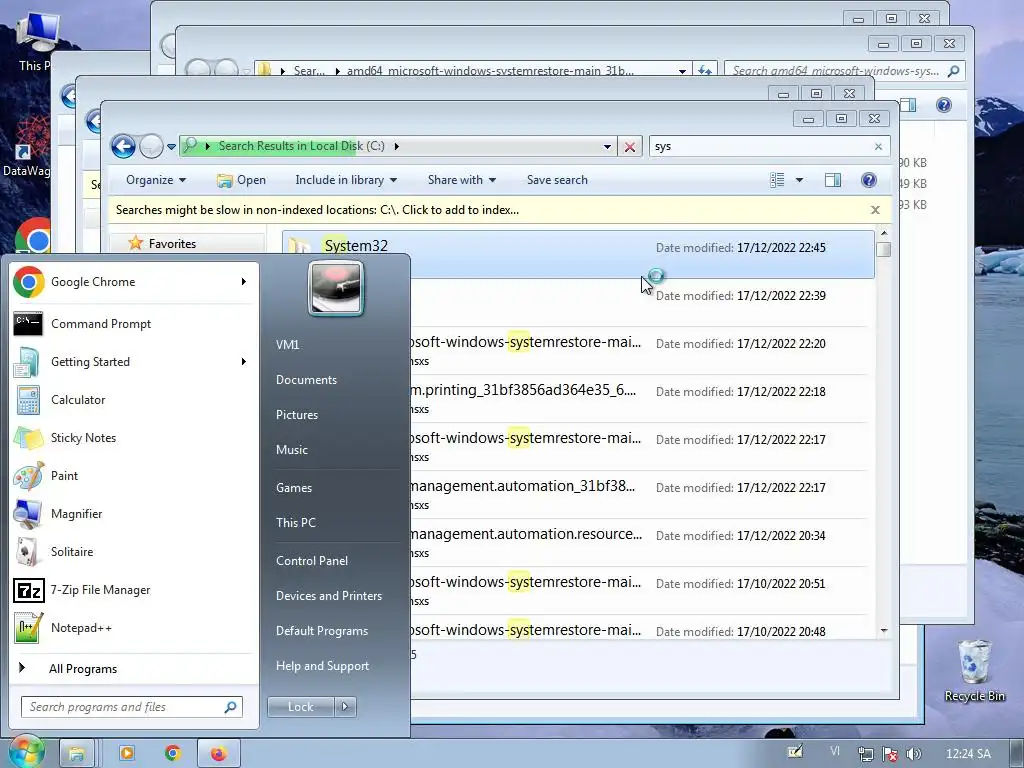Click the Back button in search window
This screenshot has height=768, width=1024.
point(123,146)
